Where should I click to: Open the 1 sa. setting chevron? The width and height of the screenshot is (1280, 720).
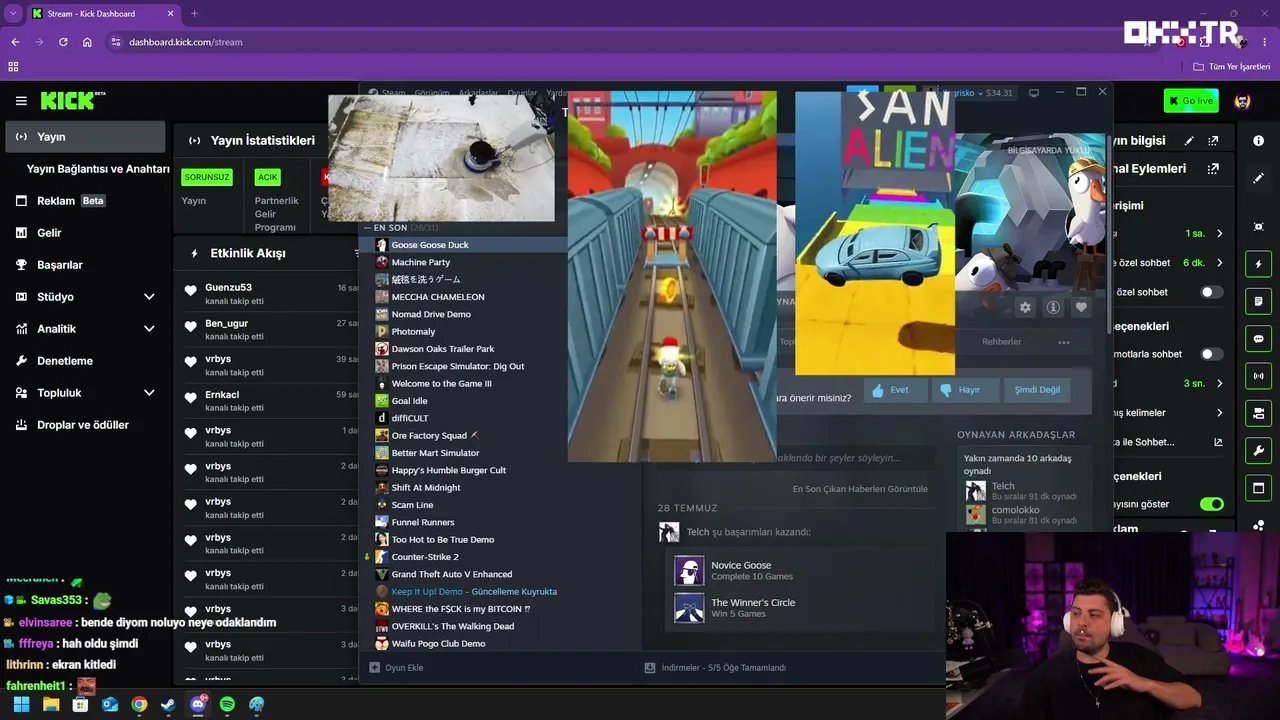[1219, 234]
